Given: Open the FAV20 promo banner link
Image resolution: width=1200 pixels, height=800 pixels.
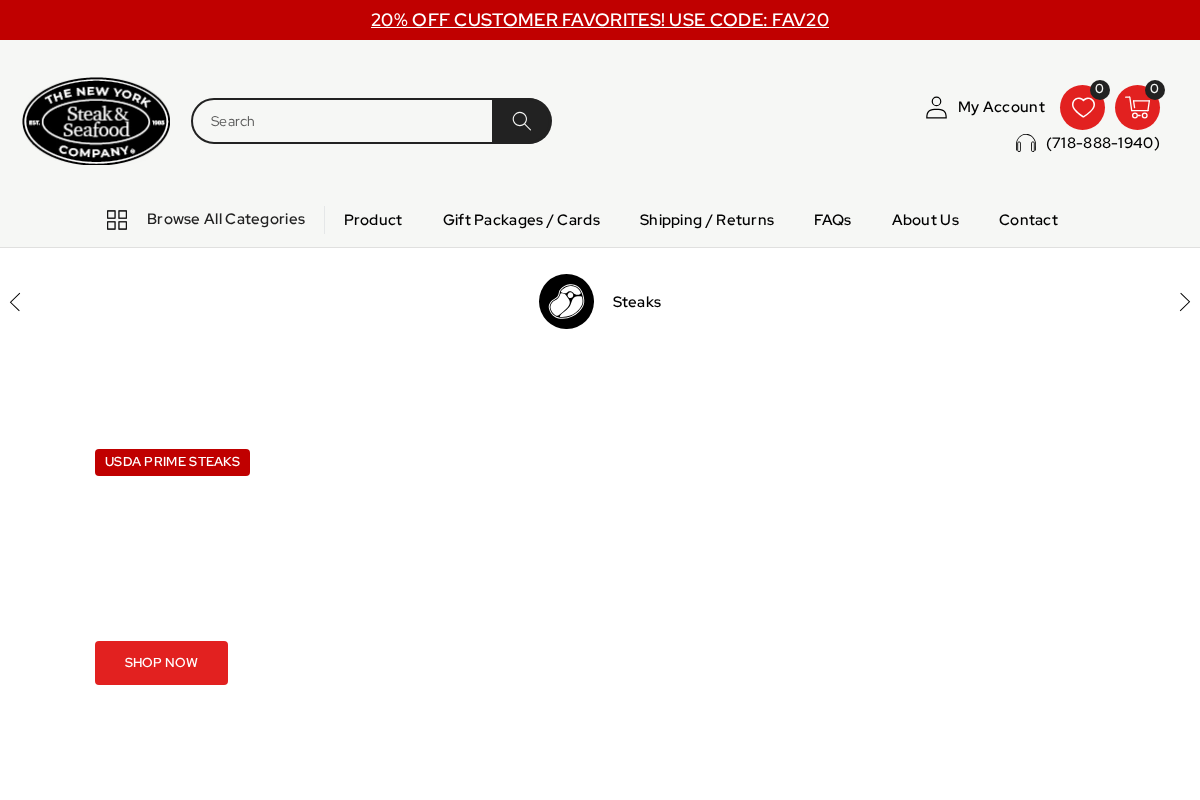Looking at the screenshot, I should (x=600, y=19).
